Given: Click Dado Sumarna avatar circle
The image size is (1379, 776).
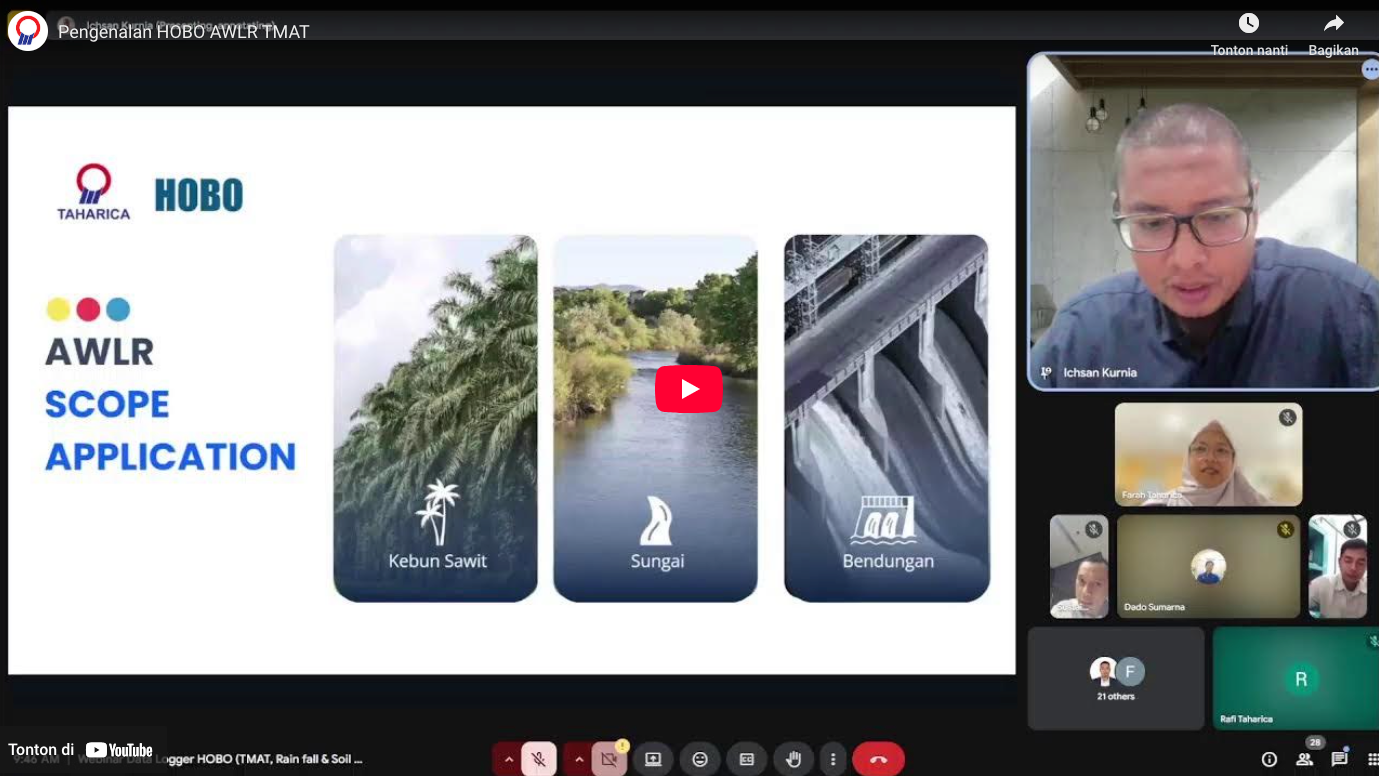Looking at the screenshot, I should pyautogui.click(x=1208, y=567).
